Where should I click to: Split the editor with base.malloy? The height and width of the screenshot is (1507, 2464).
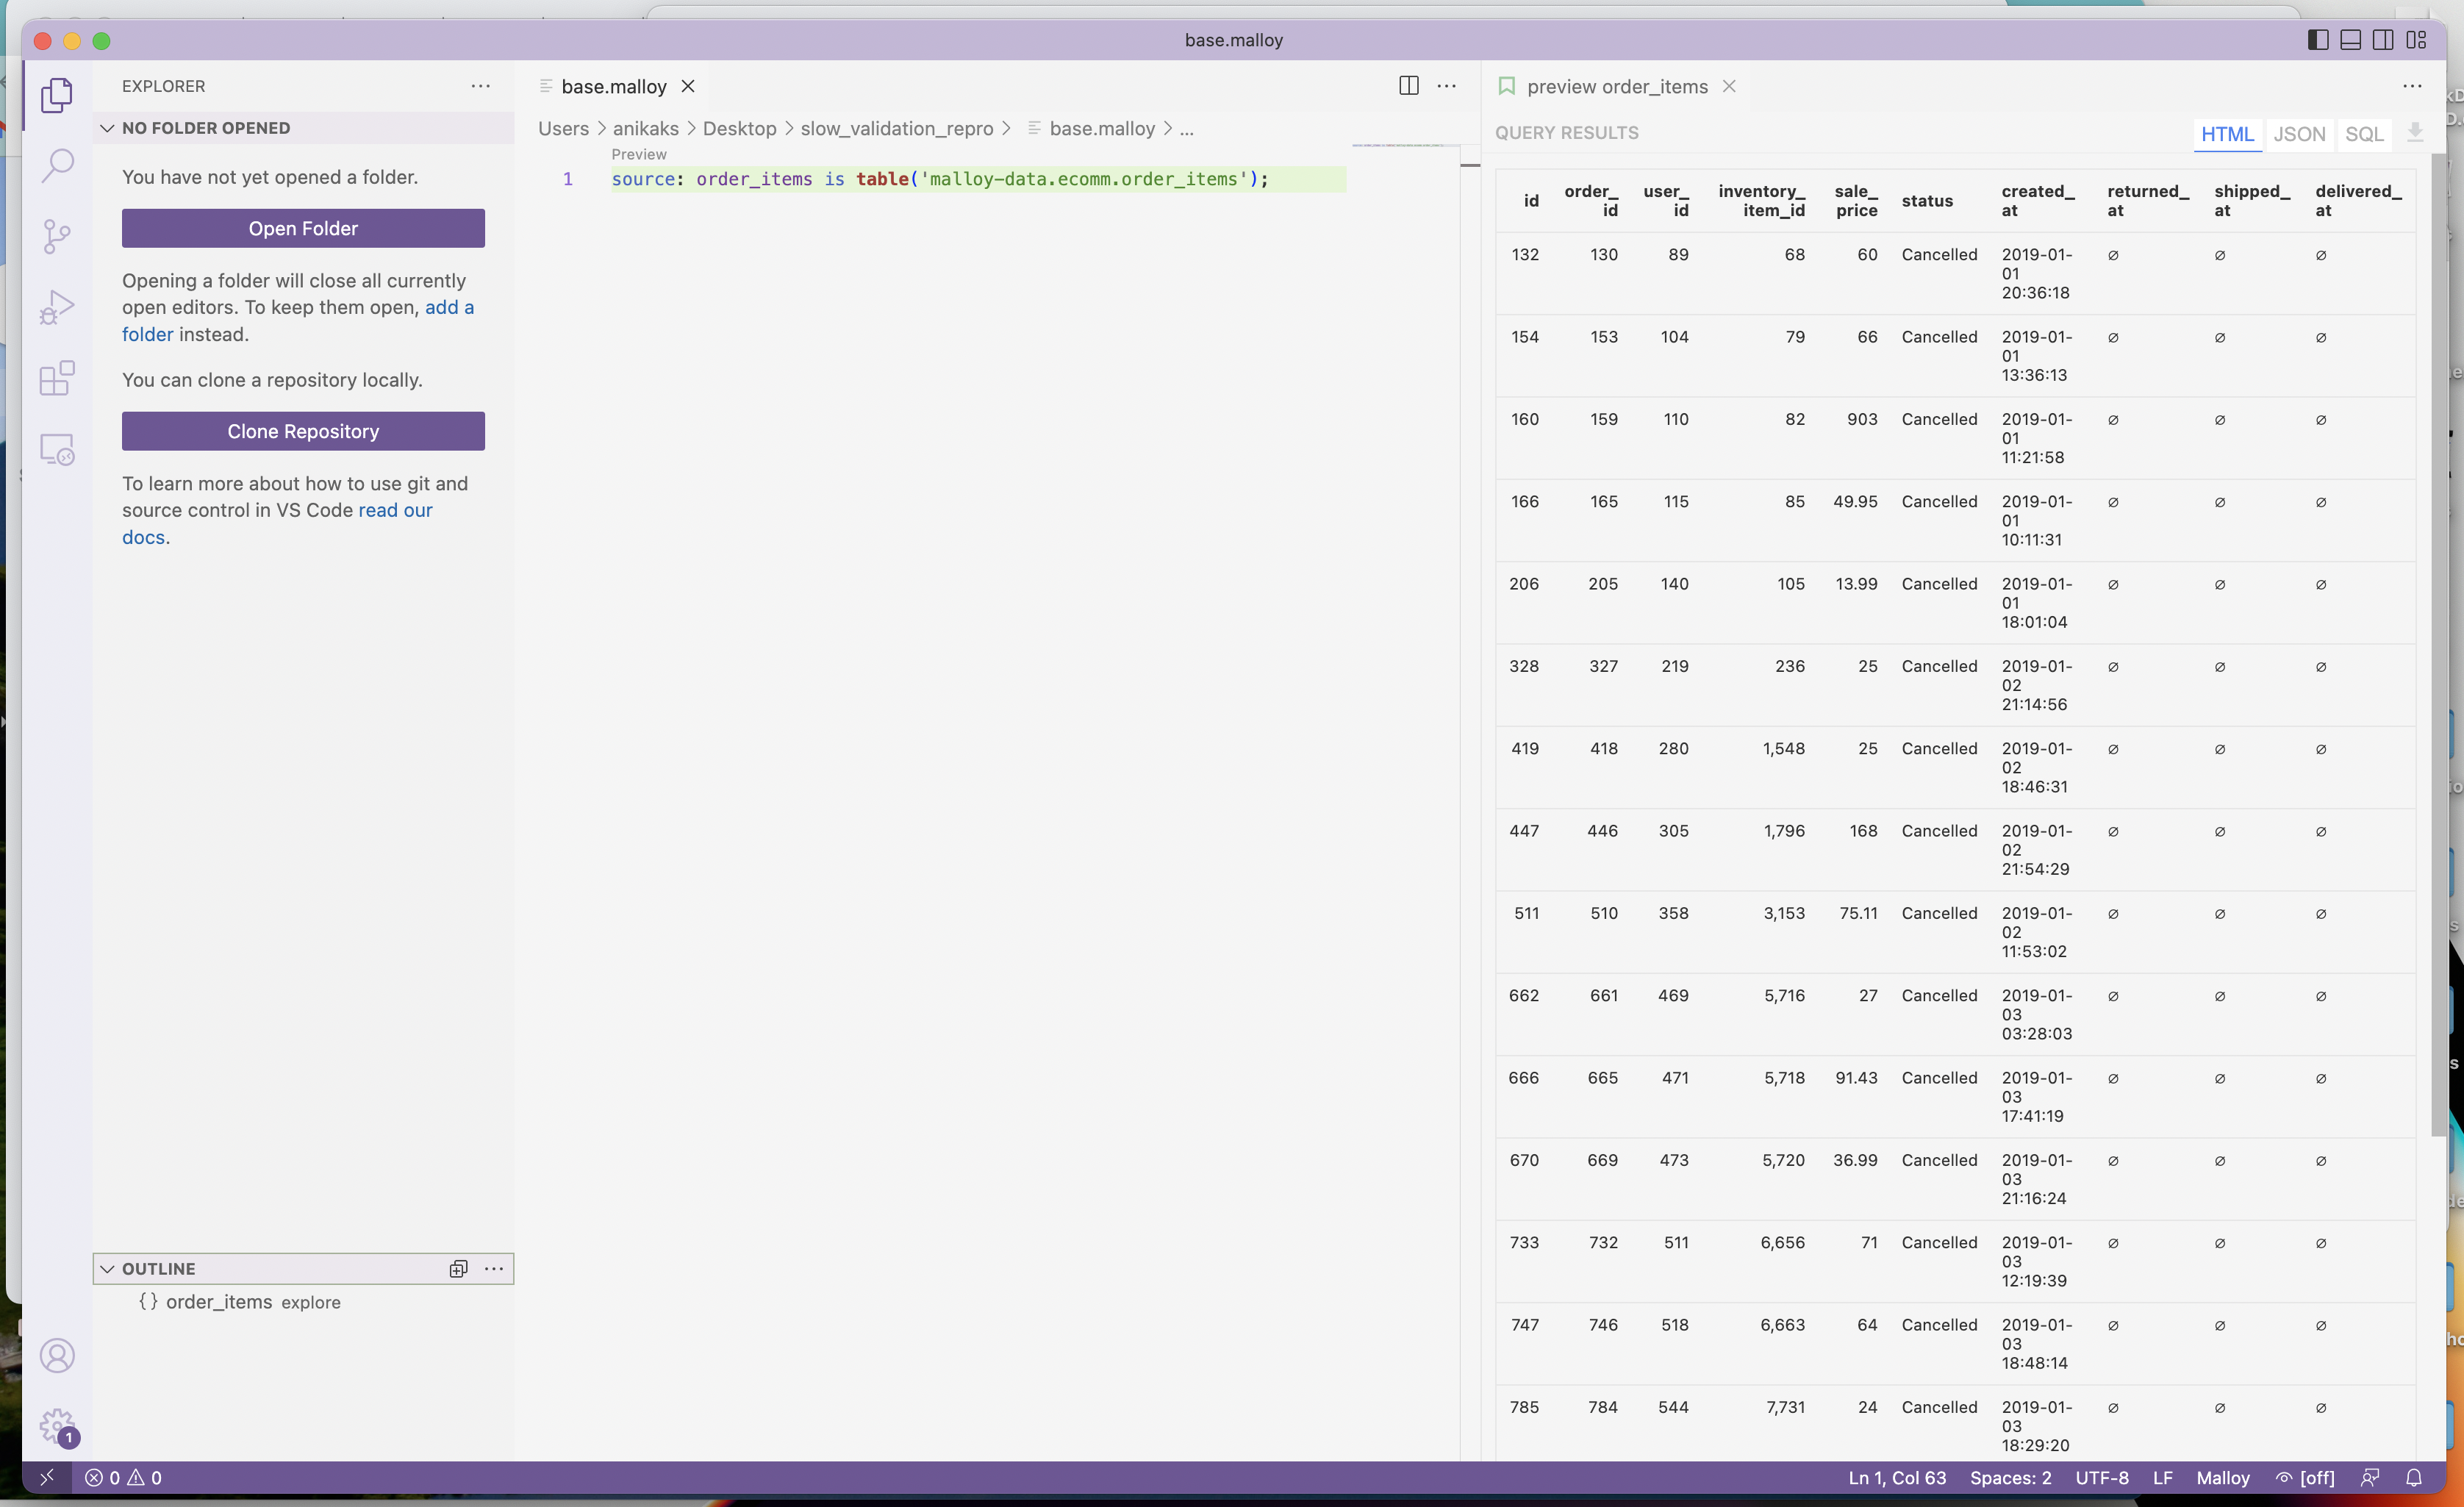pyautogui.click(x=1408, y=86)
